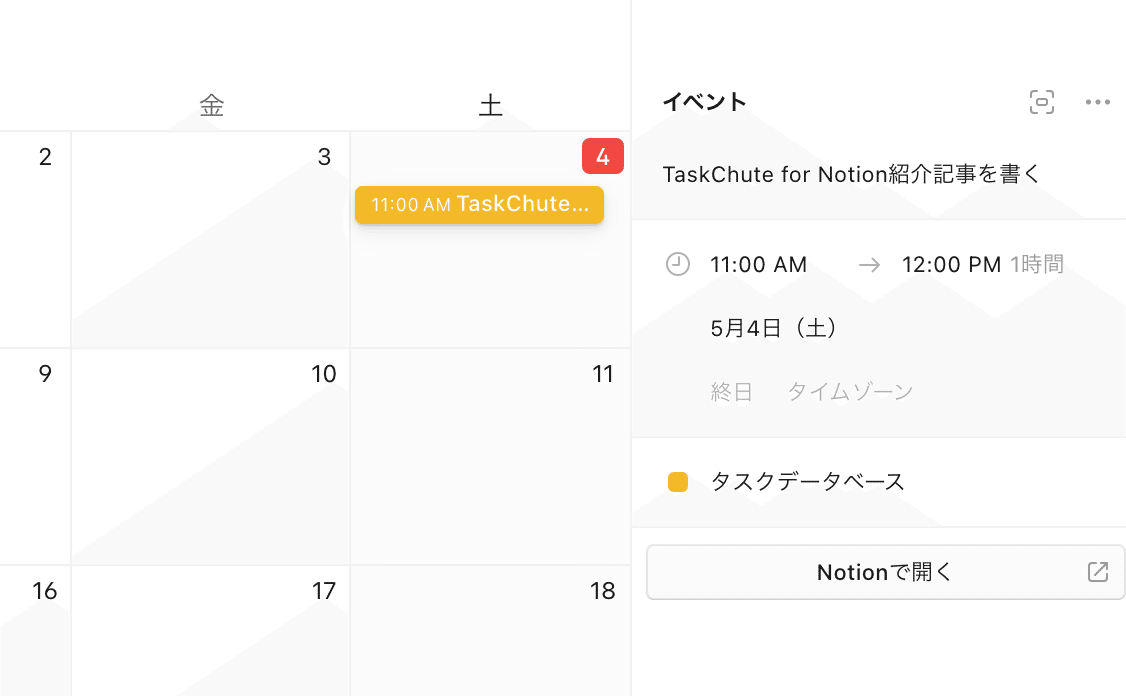Select the タスクデータベース calendar label

pyautogui.click(x=807, y=481)
